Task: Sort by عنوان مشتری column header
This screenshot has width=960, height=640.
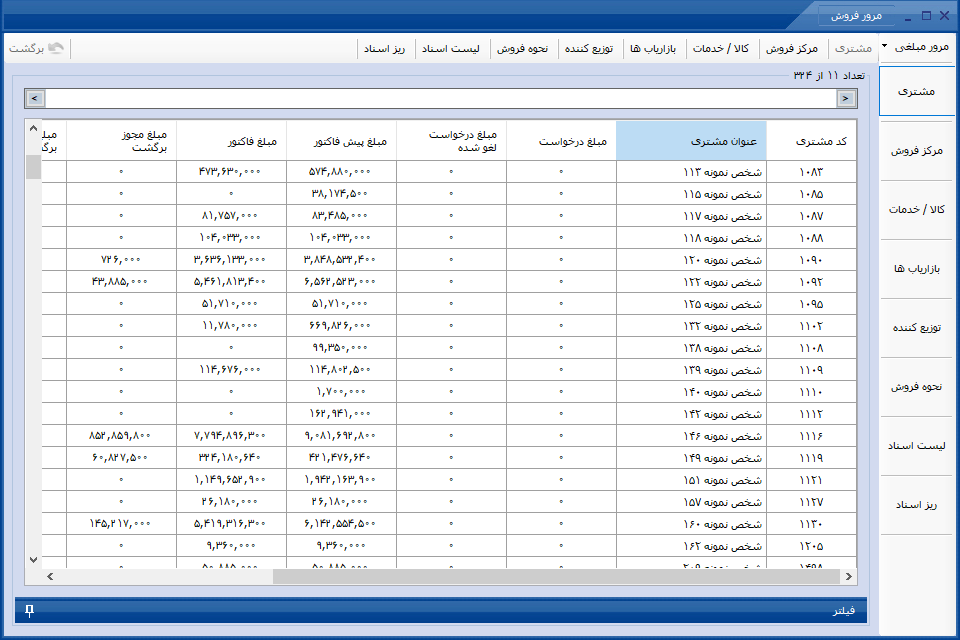Action: pyautogui.click(x=691, y=141)
